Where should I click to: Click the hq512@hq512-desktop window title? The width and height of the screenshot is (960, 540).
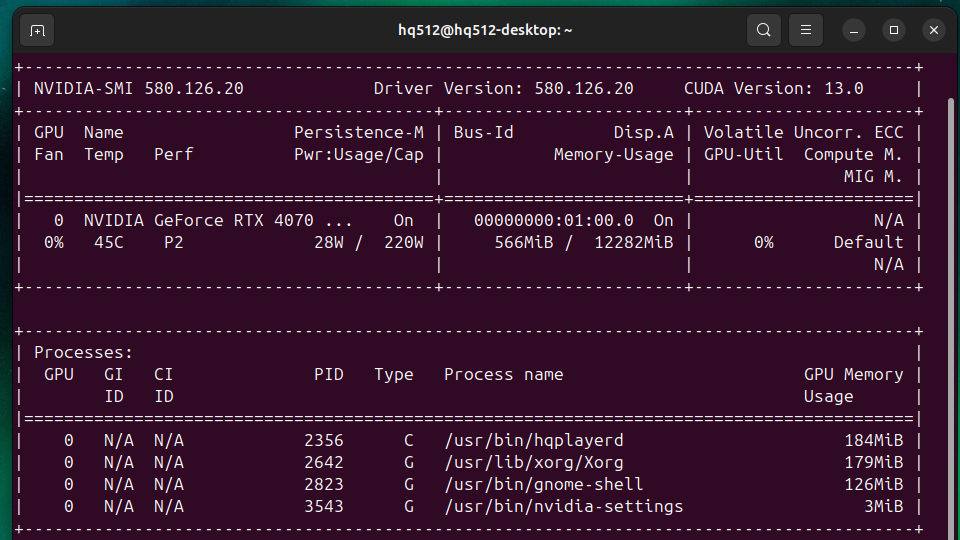click(x=485, y=30)
